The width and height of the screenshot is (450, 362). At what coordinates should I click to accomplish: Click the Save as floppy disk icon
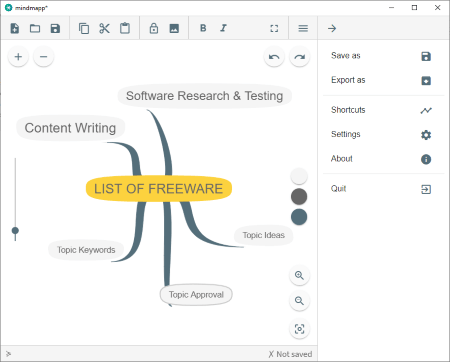pos(426,56)
